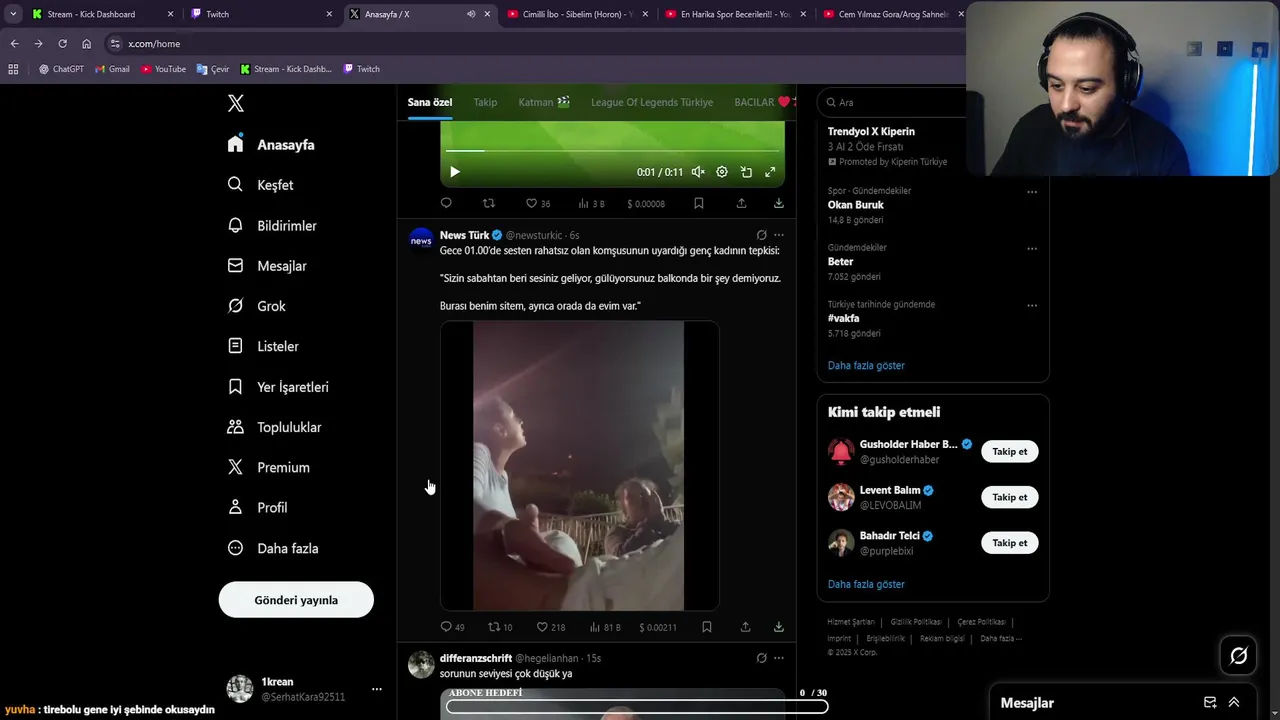This screenshot has height=720, width=1280.
Task: Open Grok from the sidebar
Action: pyautogui.click(x=256, y=306)
